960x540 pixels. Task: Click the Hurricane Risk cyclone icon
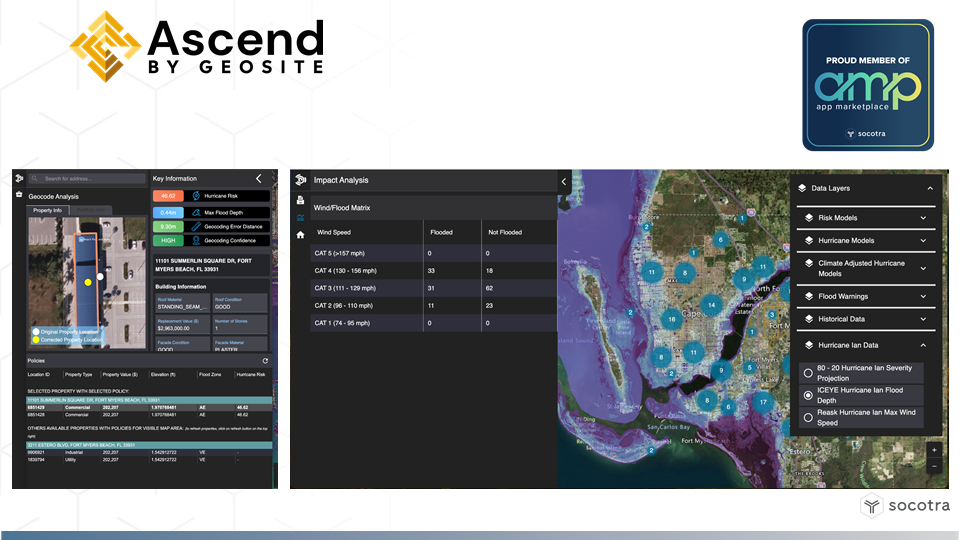[x=196, y=196]
